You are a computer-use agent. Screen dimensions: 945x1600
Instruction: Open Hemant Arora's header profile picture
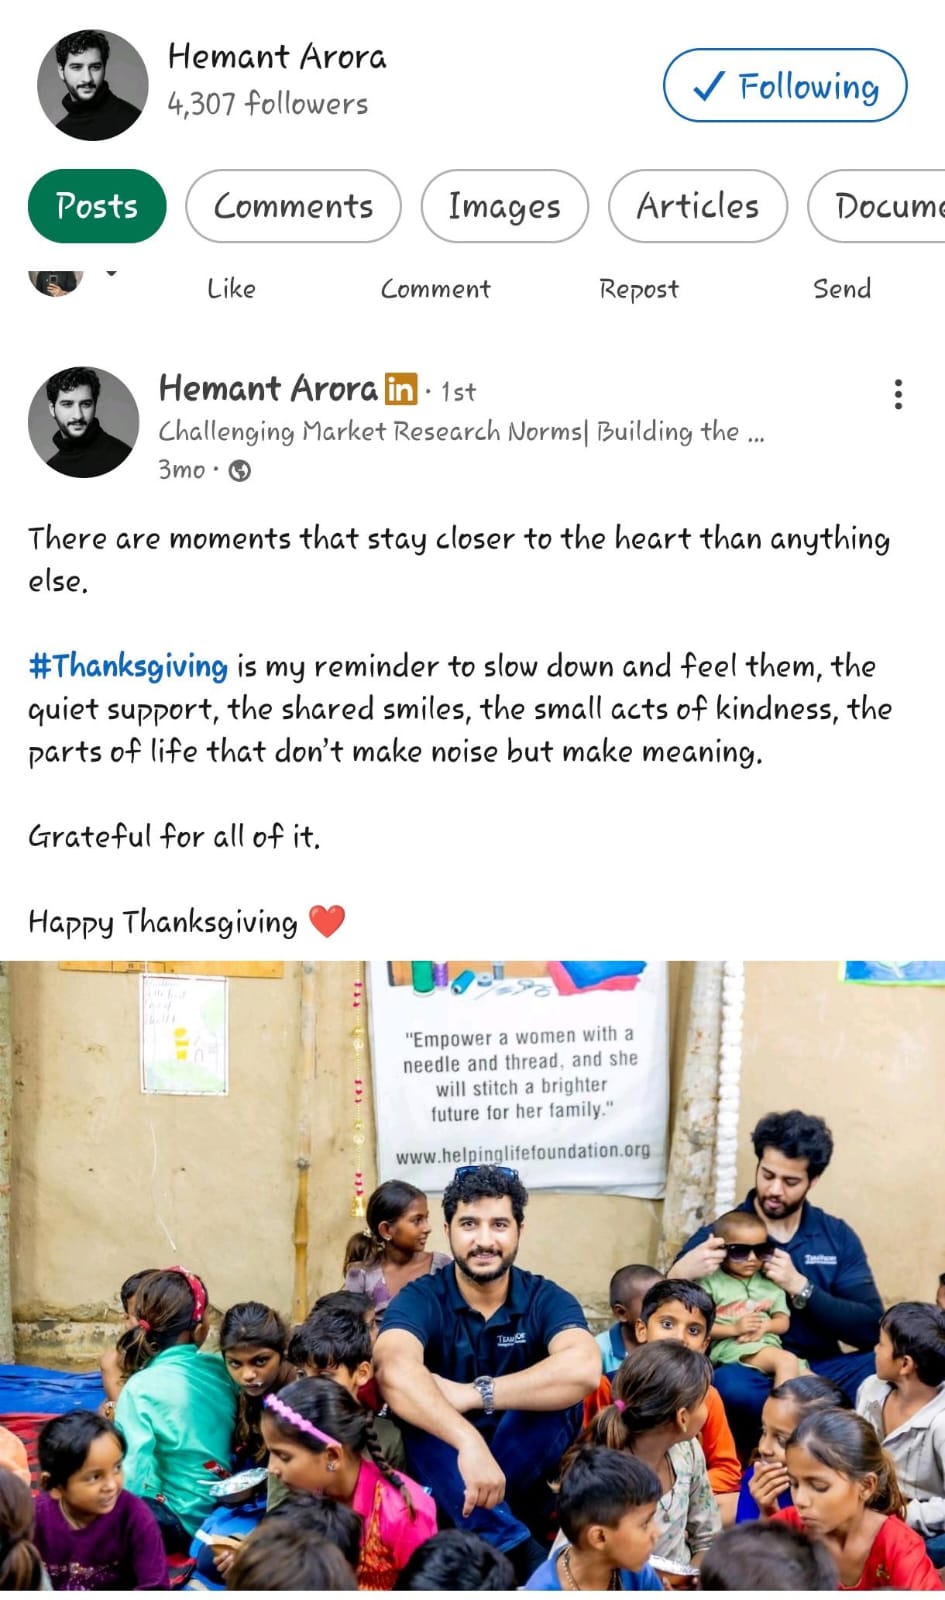pyautogui.click(x=93, y=85)
